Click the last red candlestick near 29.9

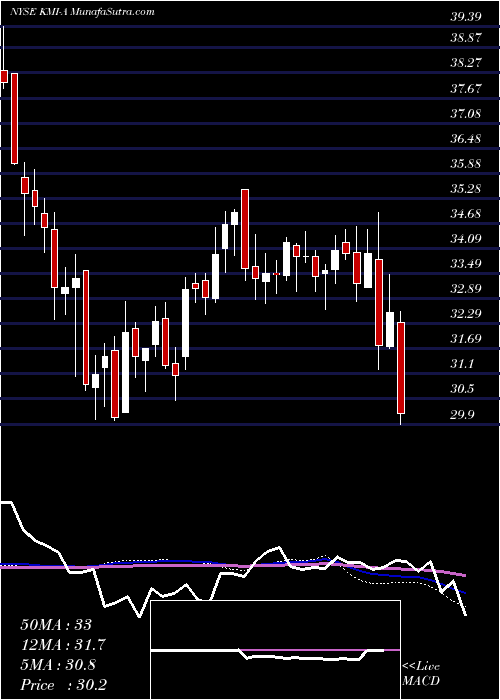point(401,368)
